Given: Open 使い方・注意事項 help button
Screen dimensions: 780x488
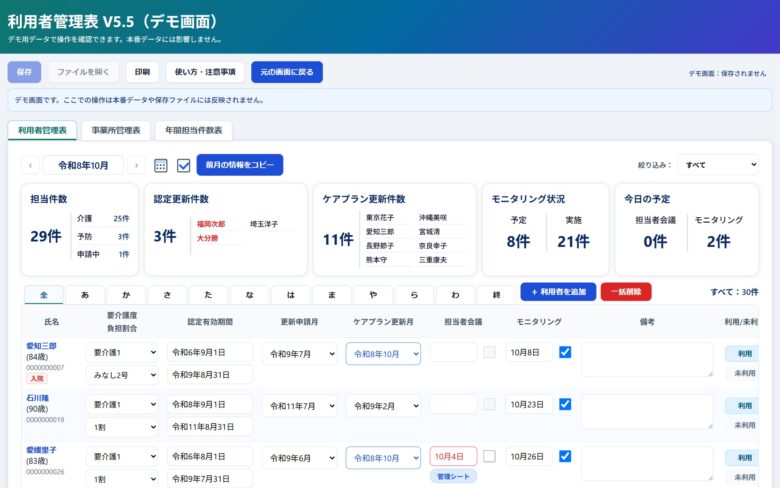Looking at the screenshot, I should pos(205,72).
